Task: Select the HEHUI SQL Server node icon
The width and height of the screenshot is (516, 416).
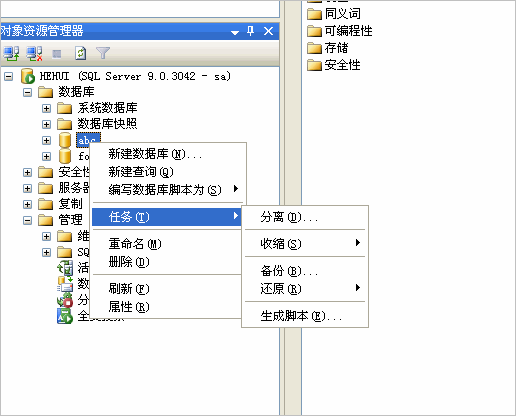Action: tap(28, 76)
